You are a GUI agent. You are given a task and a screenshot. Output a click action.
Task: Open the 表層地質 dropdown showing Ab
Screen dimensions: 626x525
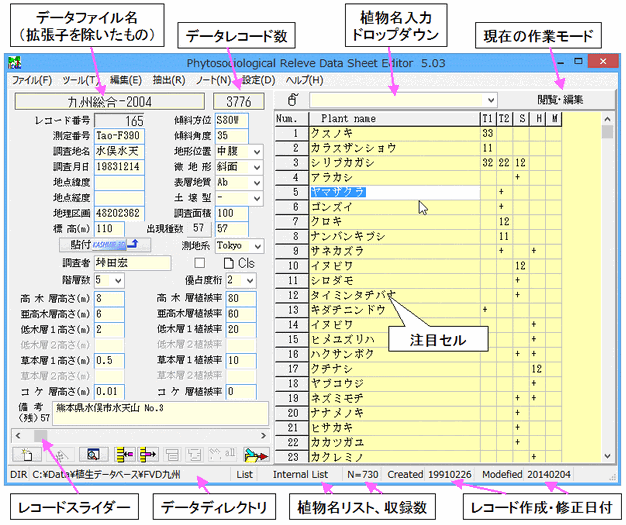point(257,183)
